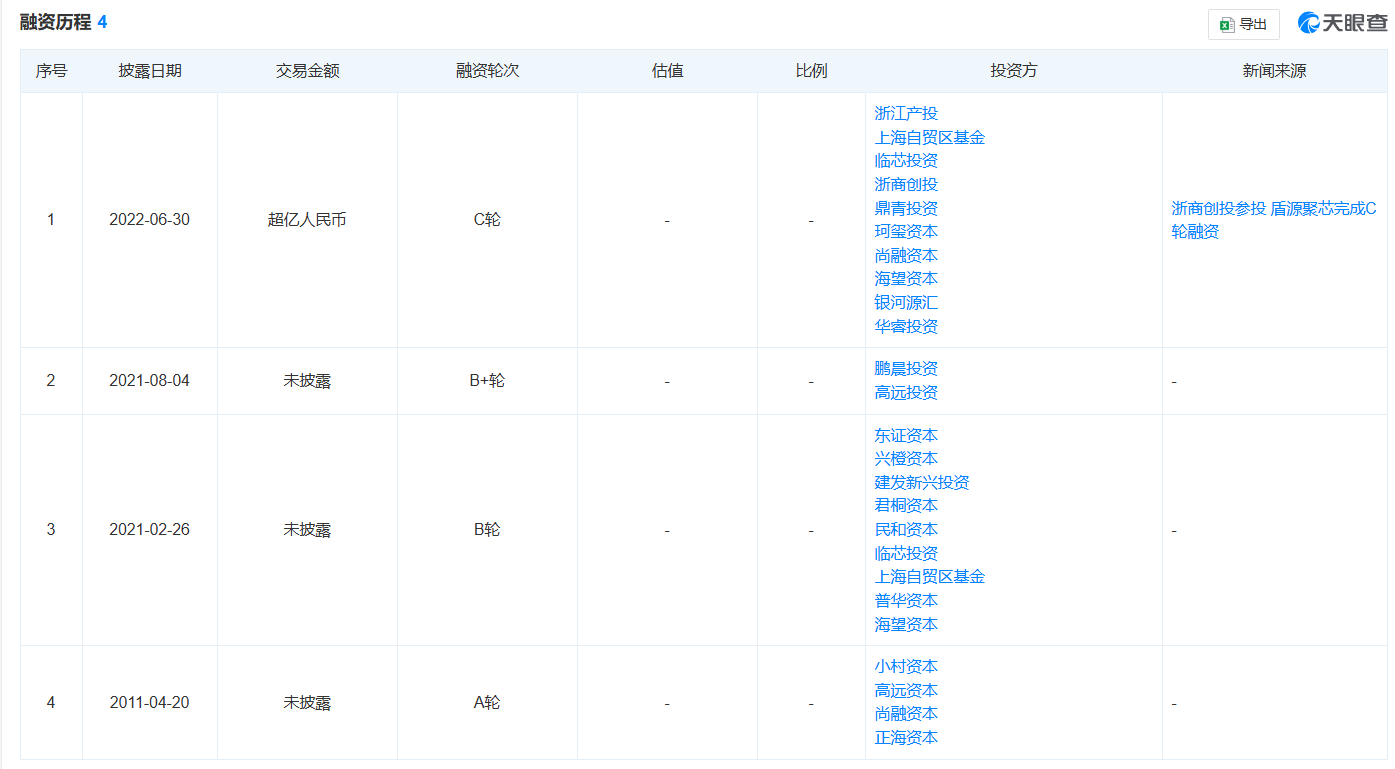
Task: Click investor 君桐资本
Action: tap(906, 505)
